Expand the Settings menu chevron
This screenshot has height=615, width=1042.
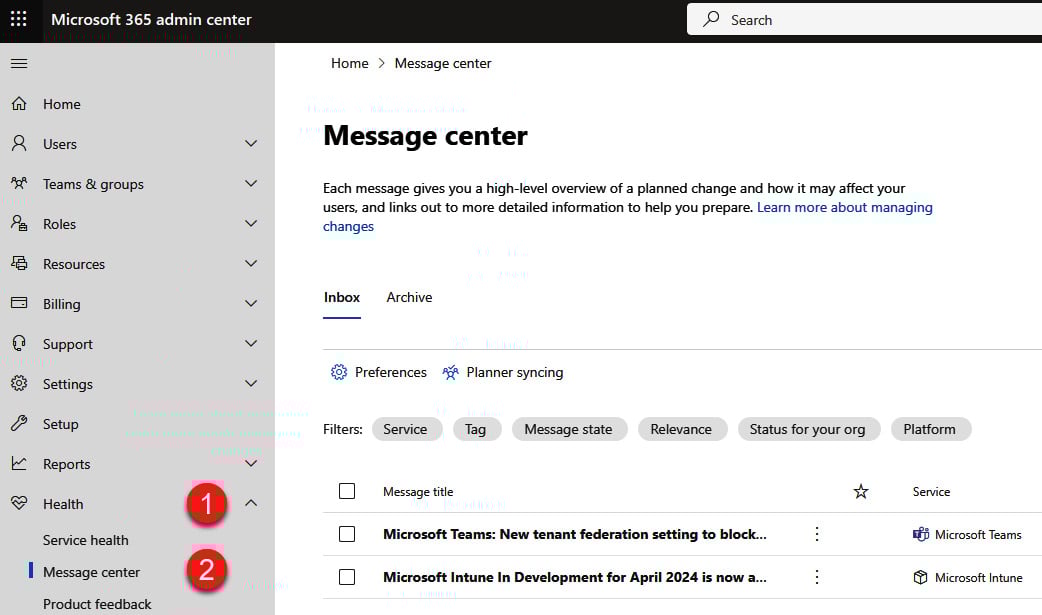click(x=251, y=383)
